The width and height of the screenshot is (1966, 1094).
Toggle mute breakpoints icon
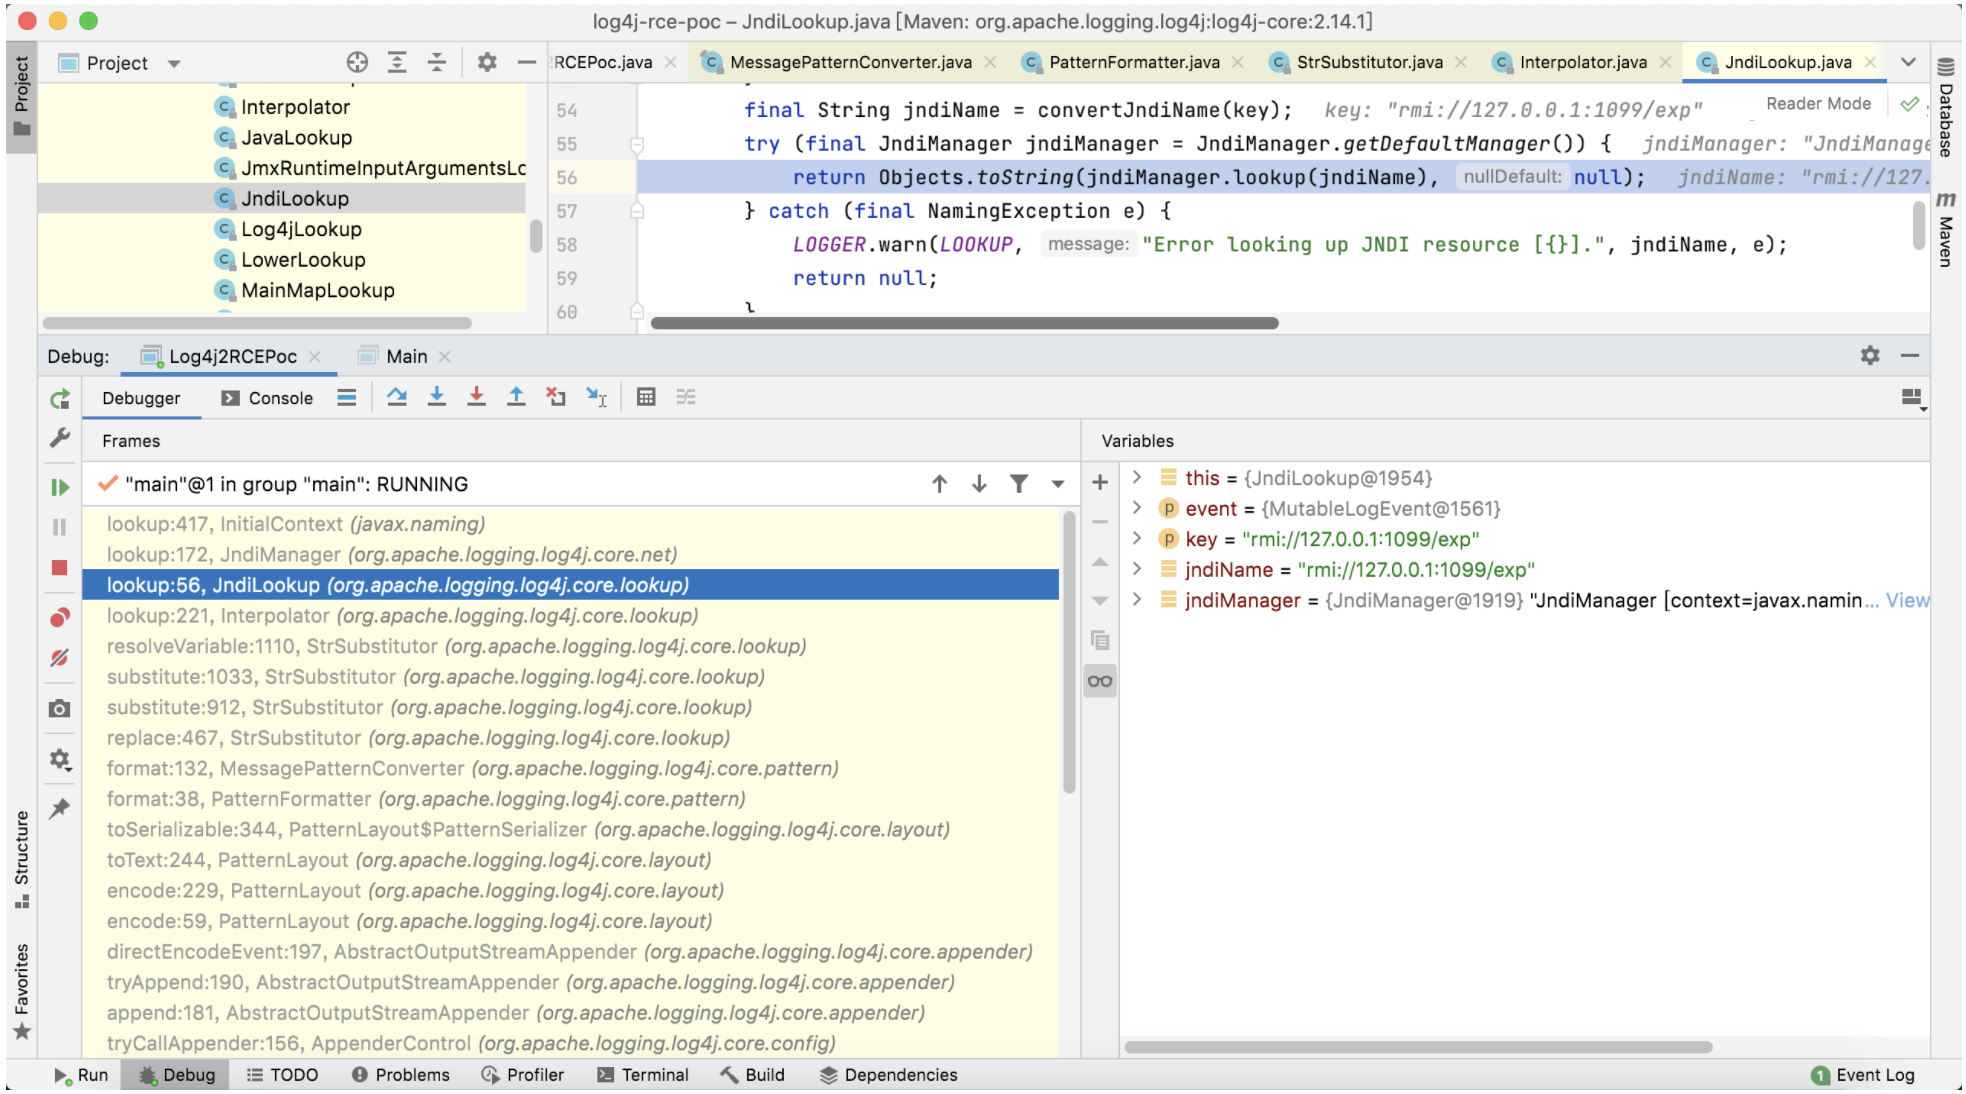tap(60, 657)
